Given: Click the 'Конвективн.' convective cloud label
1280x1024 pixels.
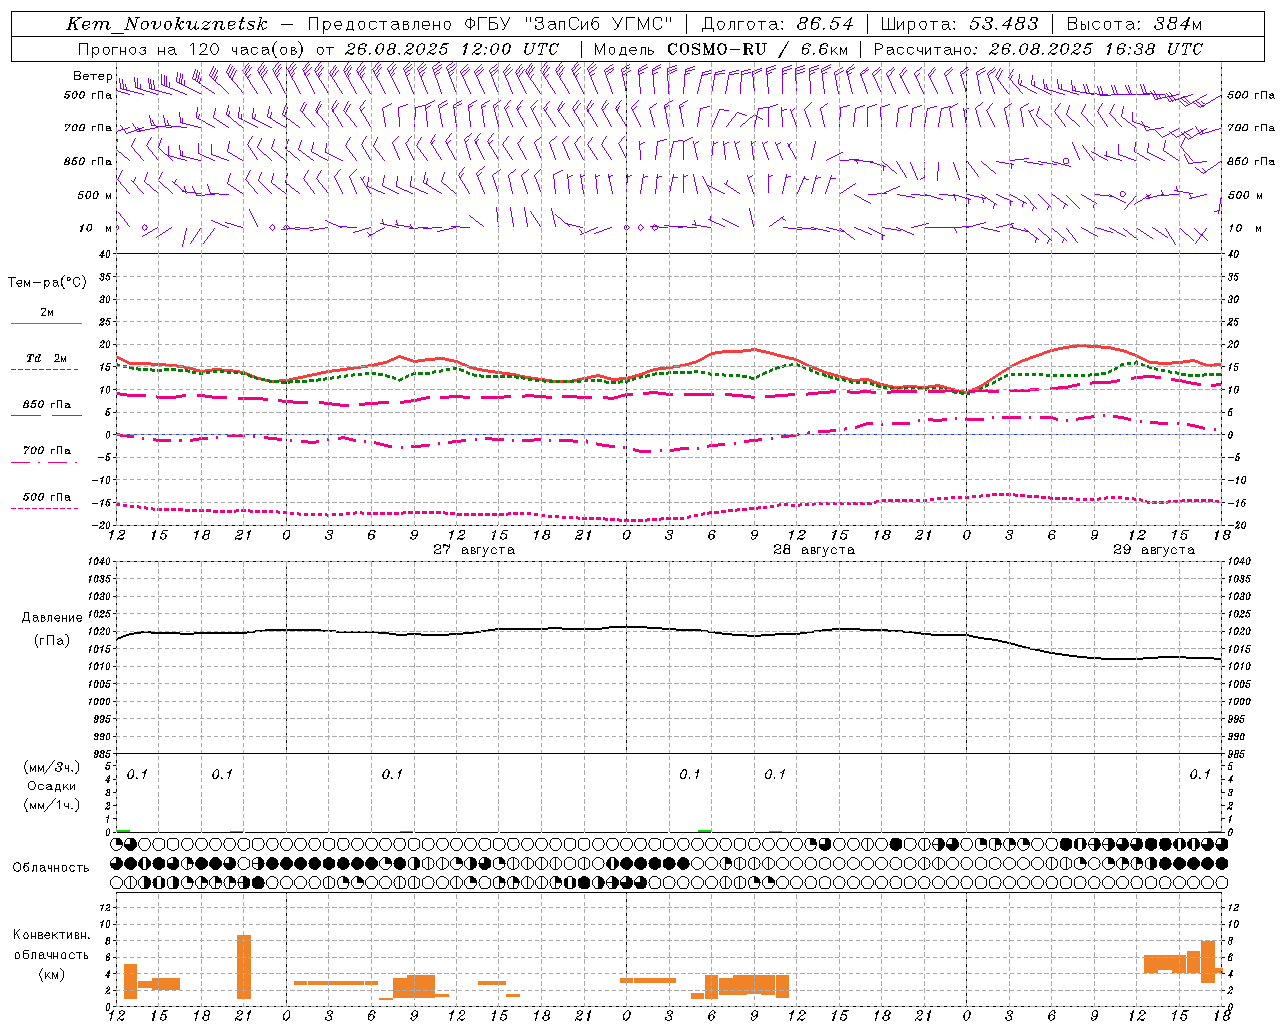Looking at the screenshot, I should click(52, 935).
